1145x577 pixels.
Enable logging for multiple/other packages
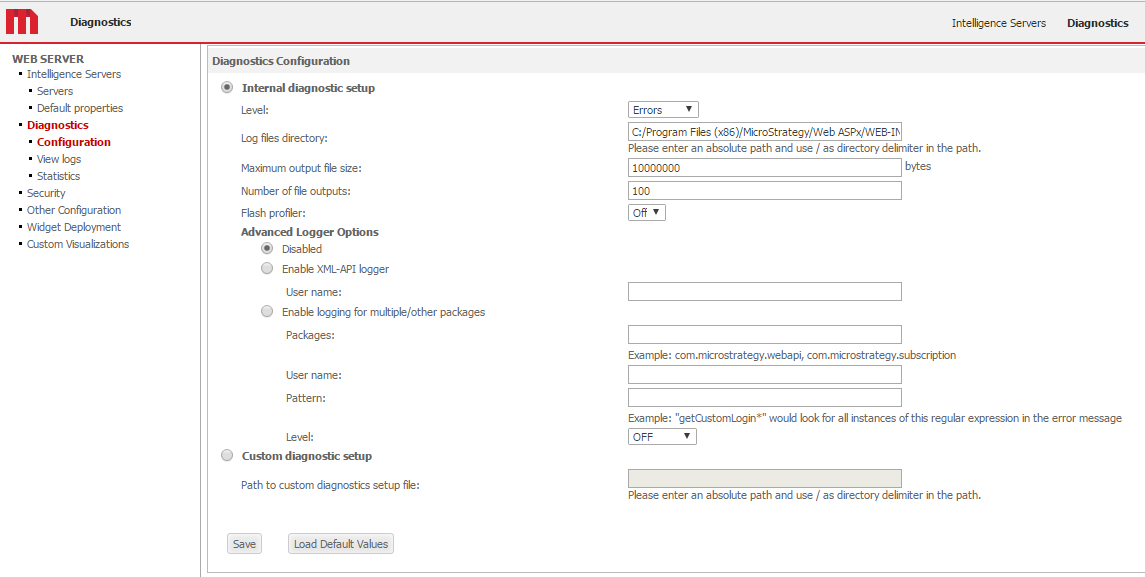267,311
